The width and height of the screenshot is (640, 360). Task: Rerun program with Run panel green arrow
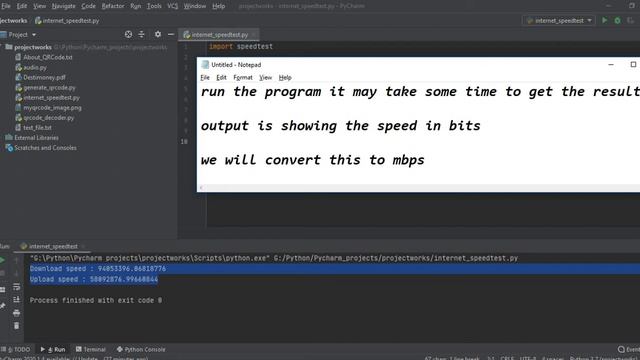[x=2, y=260]
